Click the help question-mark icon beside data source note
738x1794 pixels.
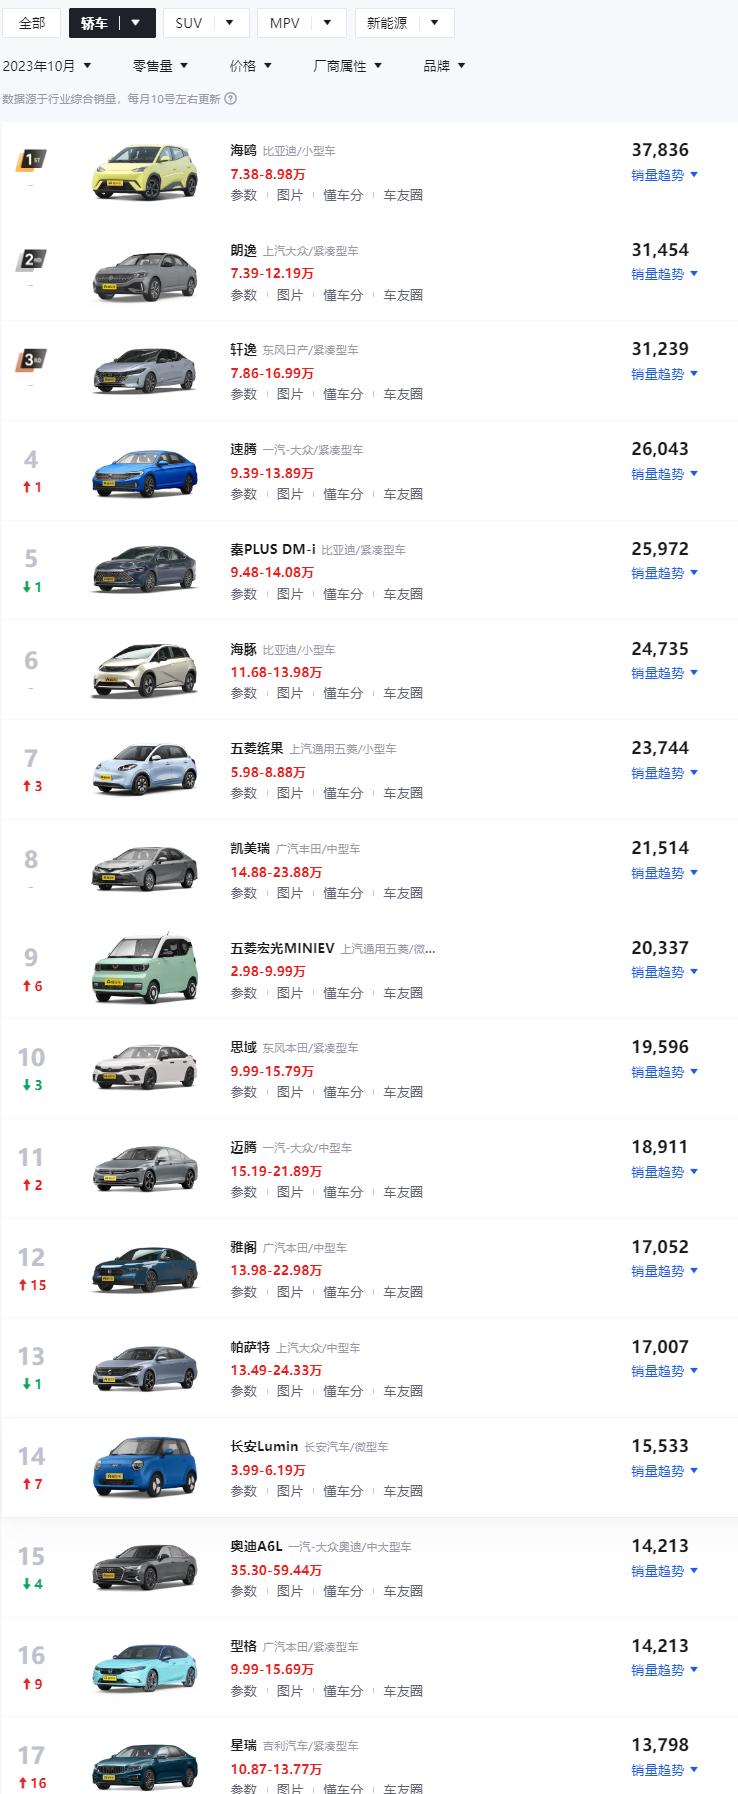coord(231,99)
